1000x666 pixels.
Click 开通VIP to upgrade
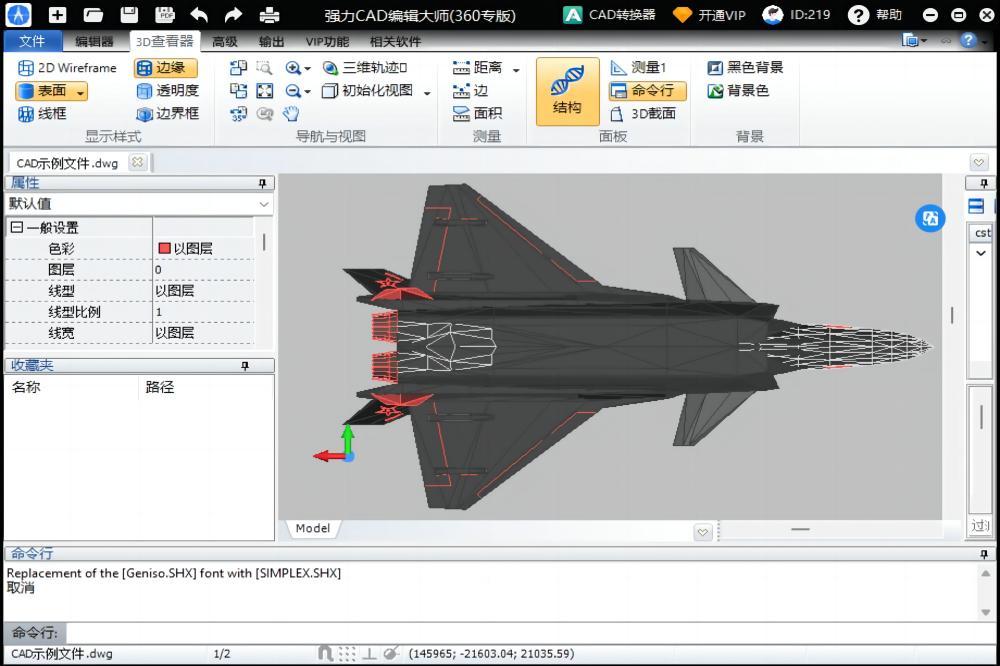[710, 15]
